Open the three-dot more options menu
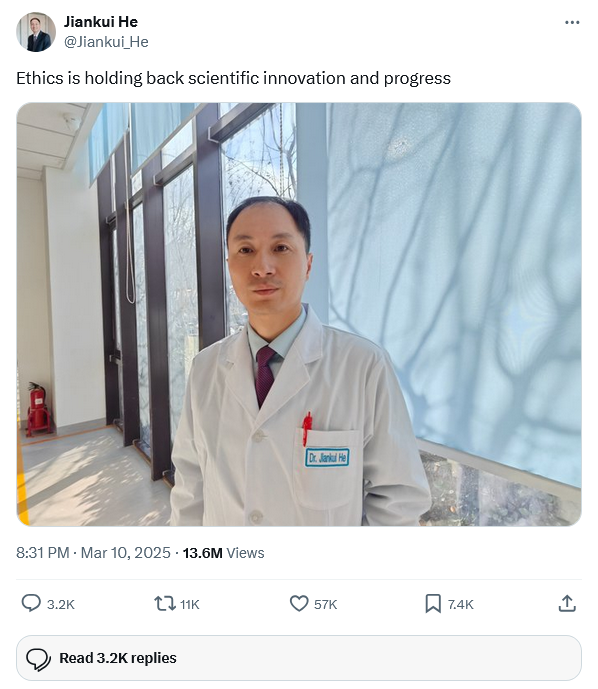The image size is (598, 689). pos(572,22)
